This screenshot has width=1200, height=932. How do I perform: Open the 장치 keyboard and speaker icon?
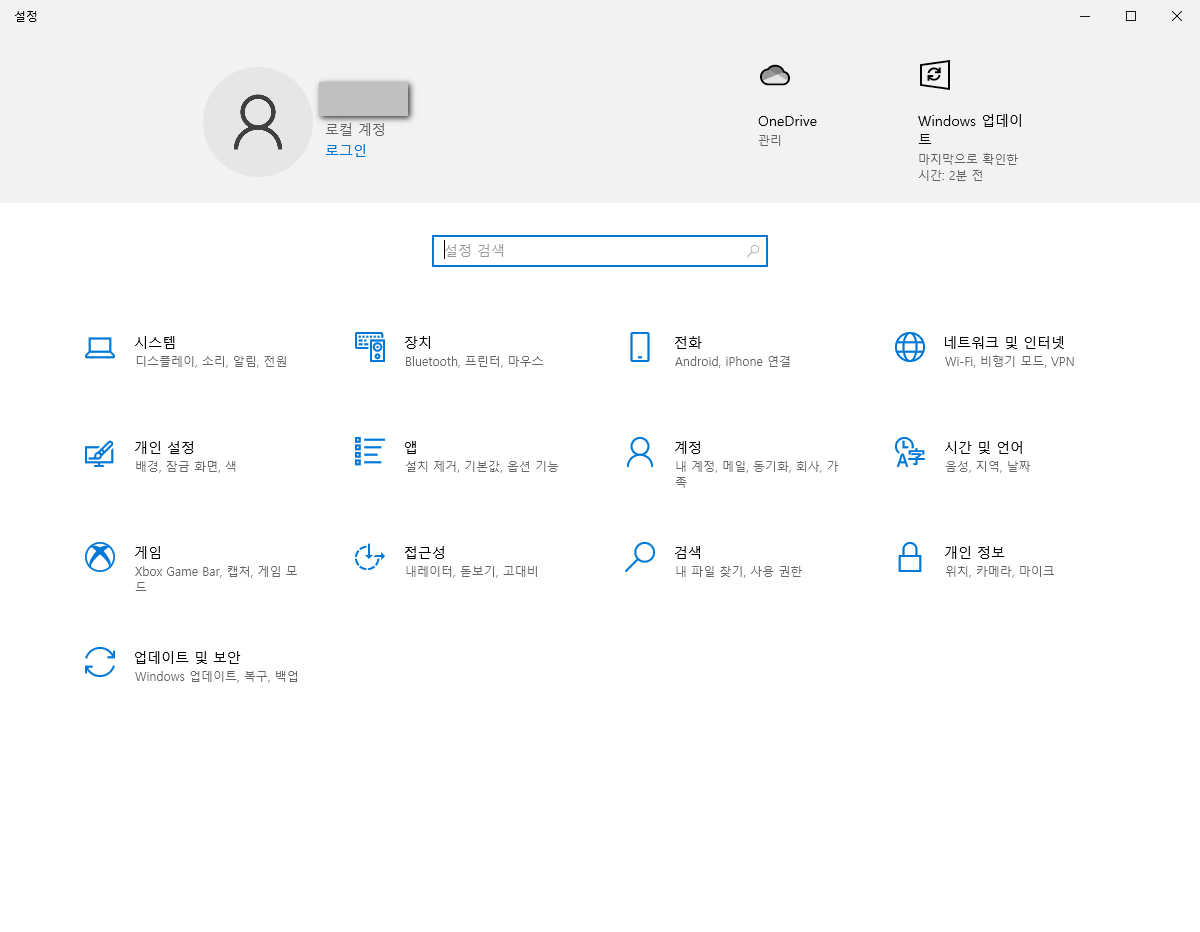(370, 347)
